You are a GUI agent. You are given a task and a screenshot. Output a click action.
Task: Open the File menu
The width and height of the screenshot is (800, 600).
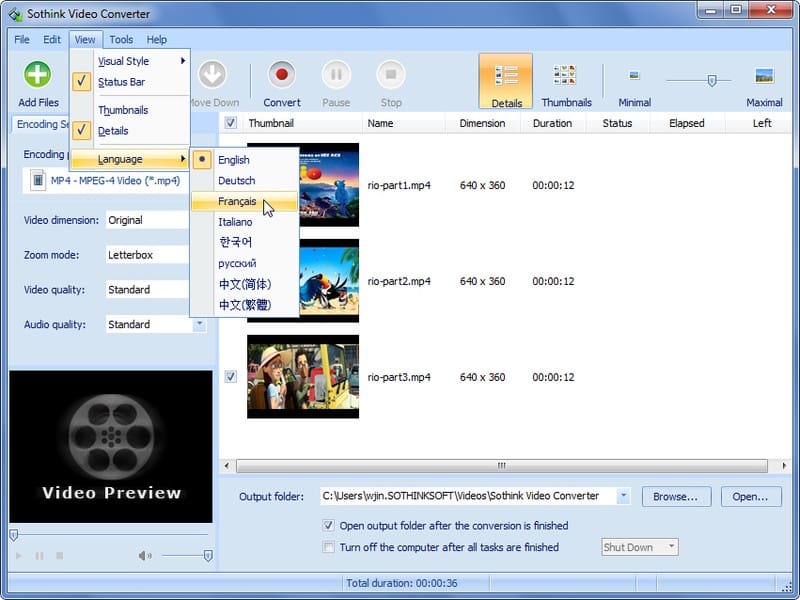[22, 39]
